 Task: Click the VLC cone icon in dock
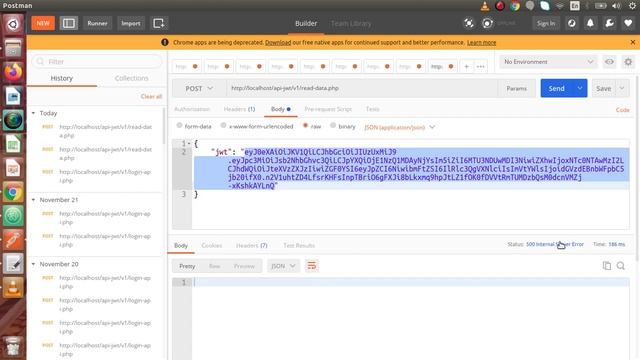coord(13,287)
